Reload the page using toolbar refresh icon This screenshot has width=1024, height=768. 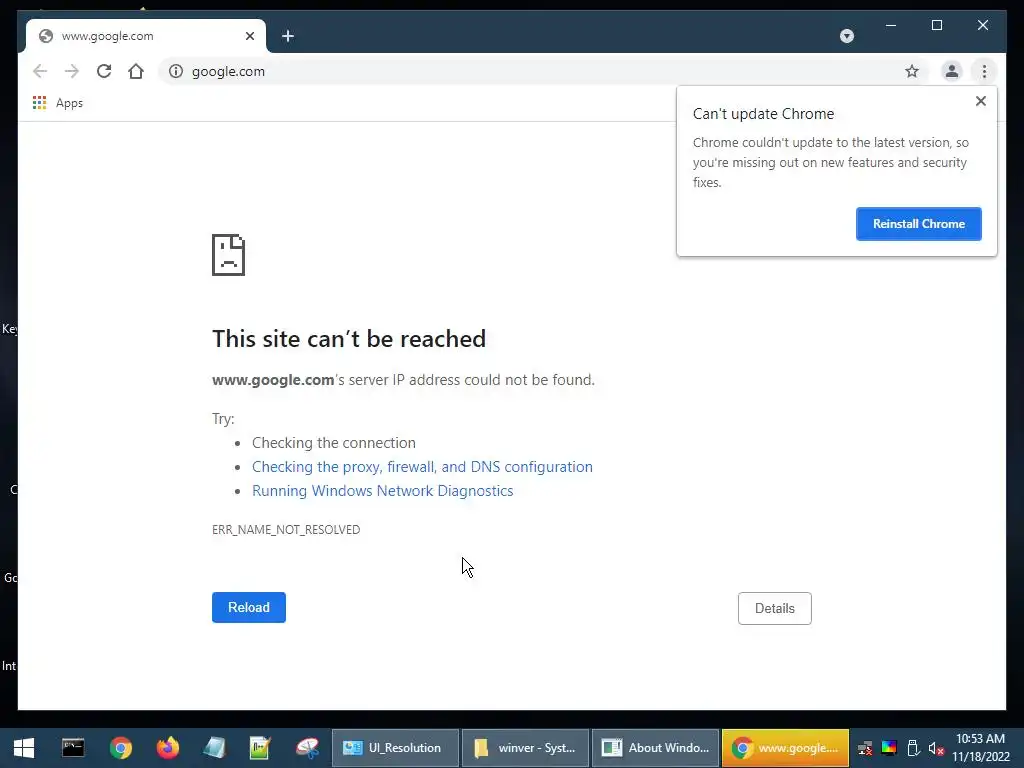[104, 71]
